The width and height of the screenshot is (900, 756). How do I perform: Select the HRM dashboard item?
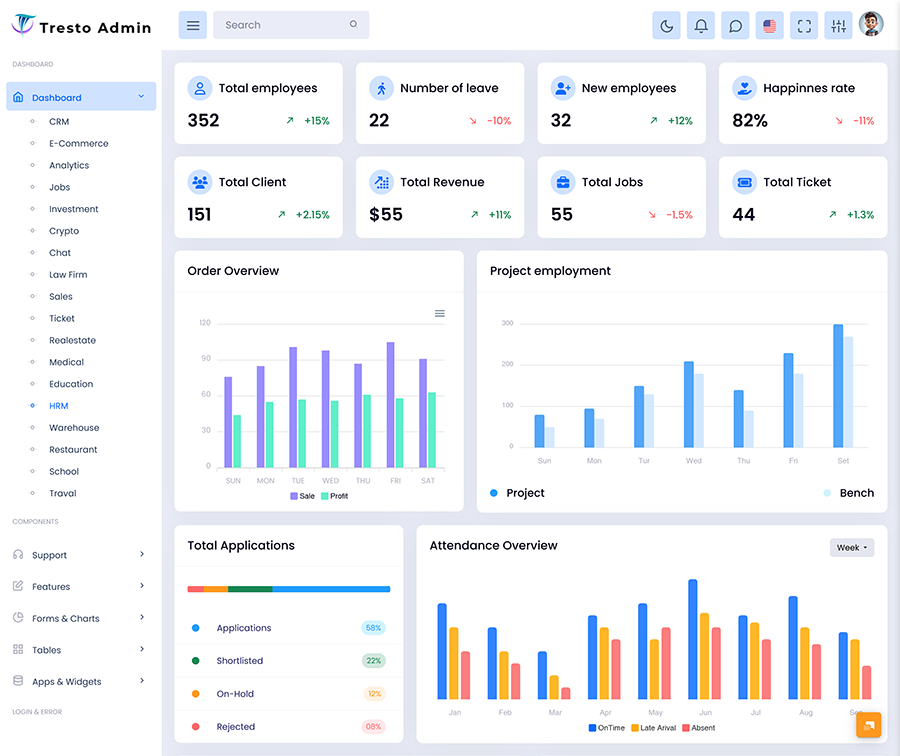(59, 406)
